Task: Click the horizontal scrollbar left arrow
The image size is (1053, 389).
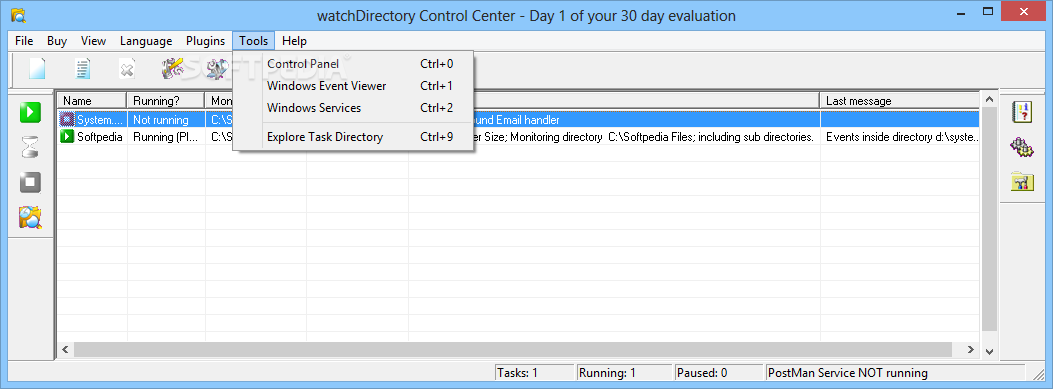Action: [x=65, y=349]
